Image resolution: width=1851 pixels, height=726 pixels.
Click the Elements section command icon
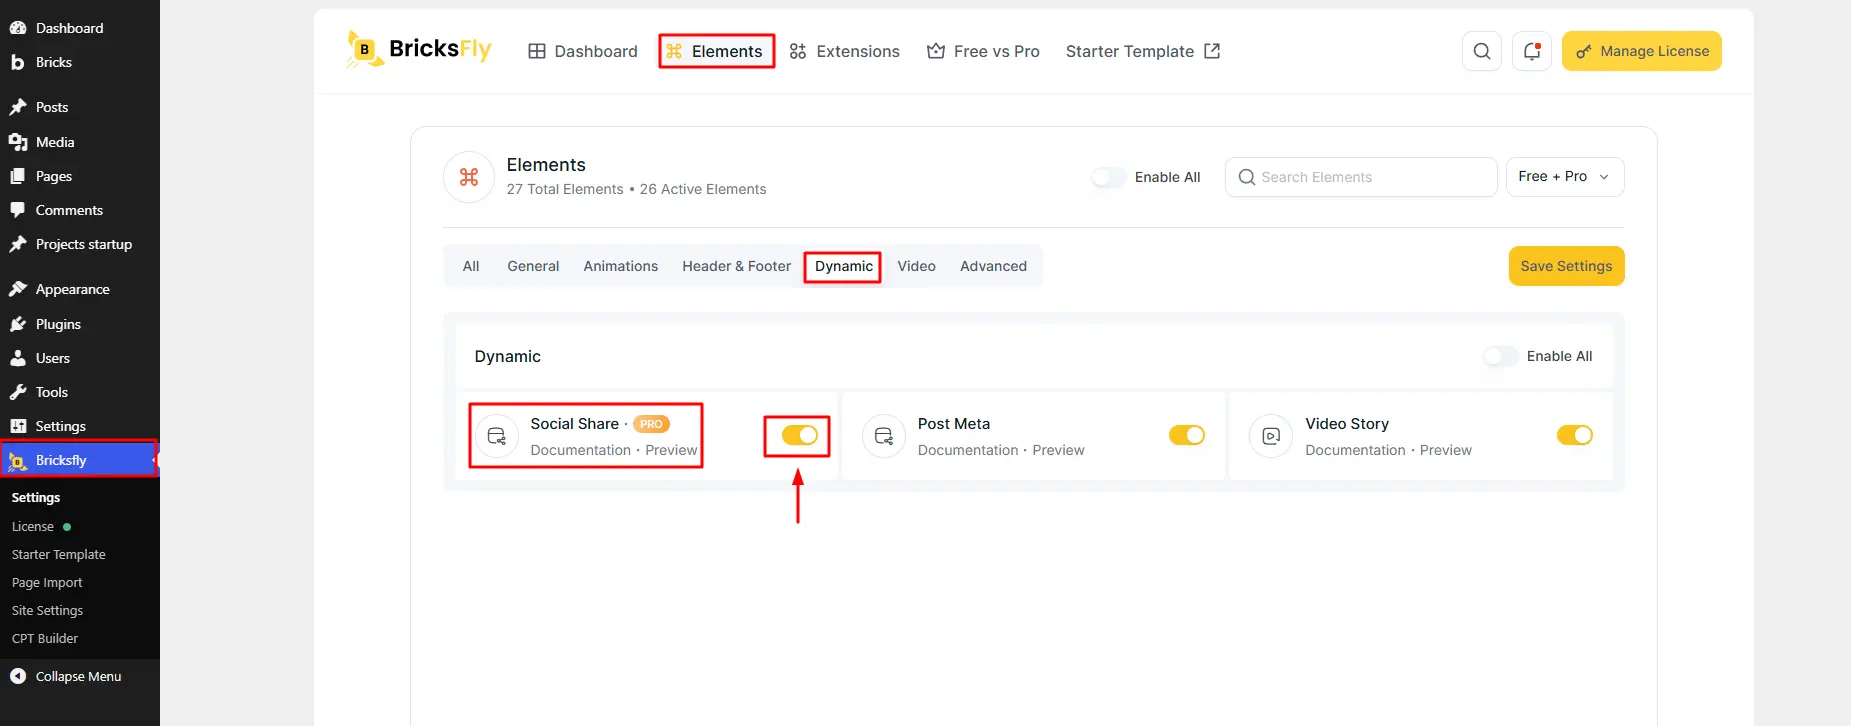pyautogui.click(x=469, y=177)
